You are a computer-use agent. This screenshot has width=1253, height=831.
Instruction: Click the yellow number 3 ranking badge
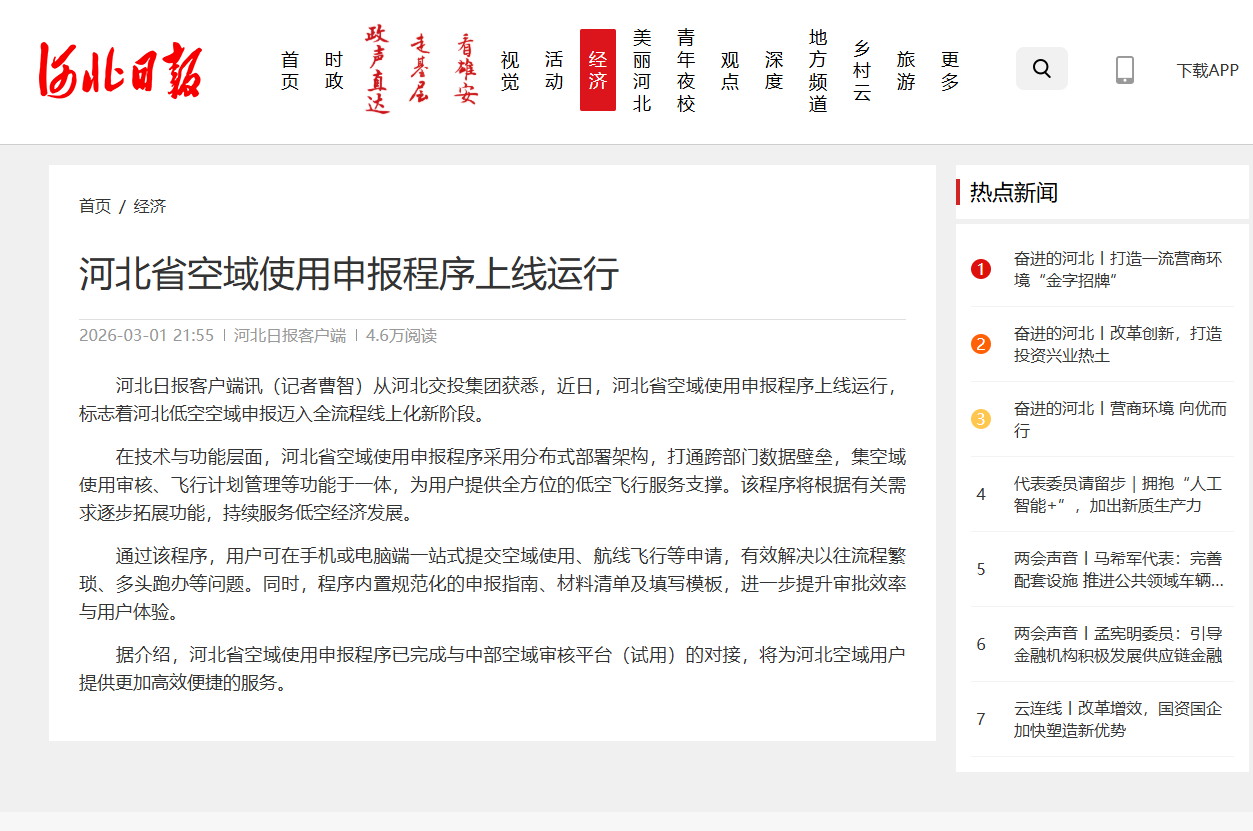pos(980,419)
